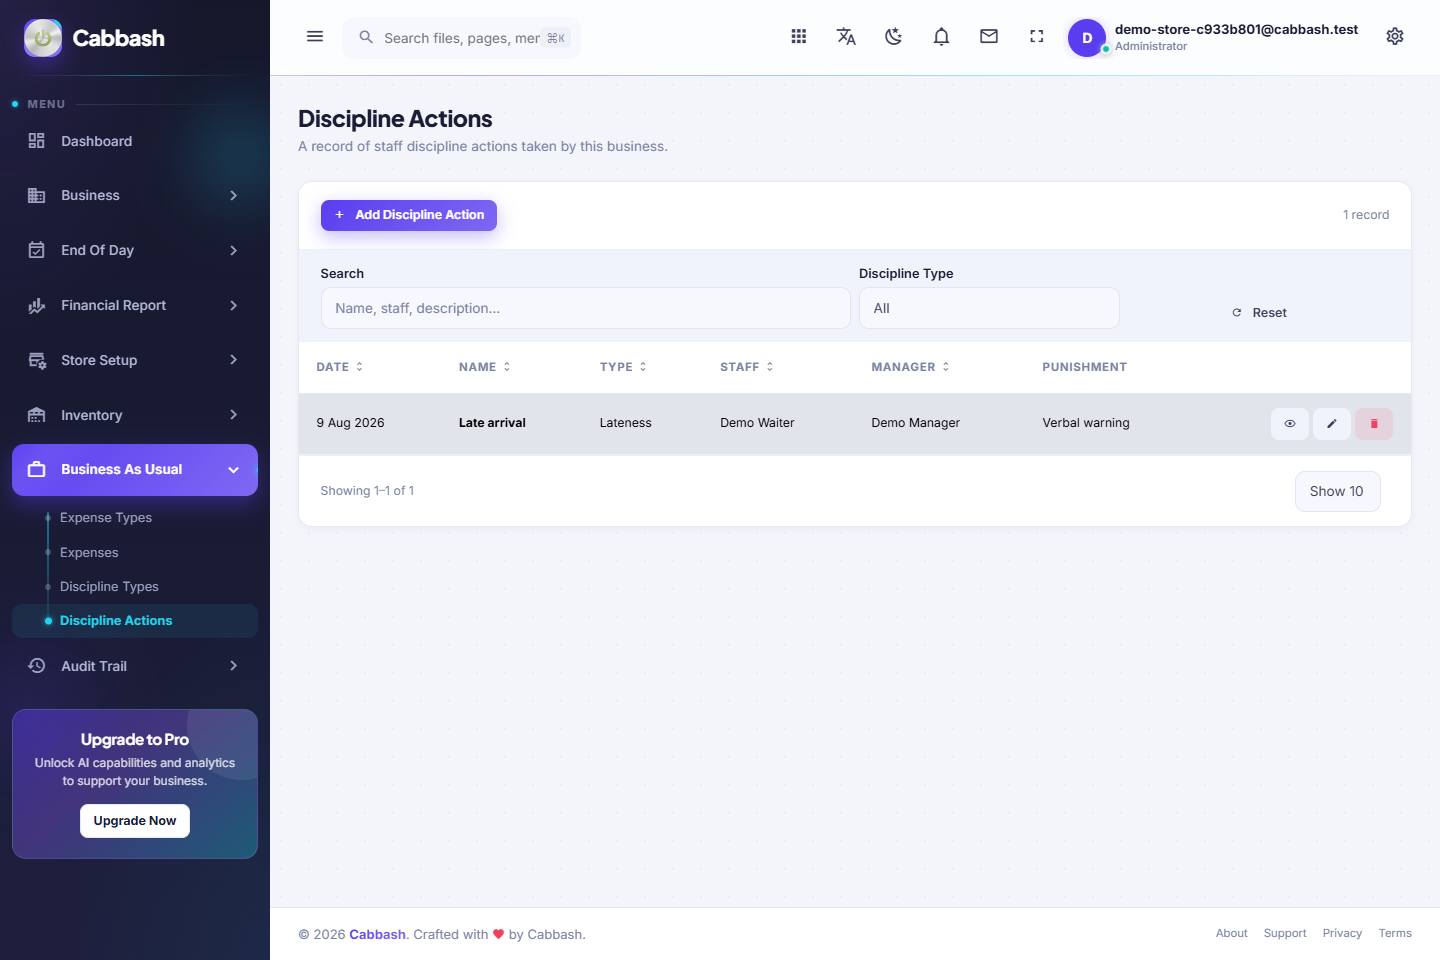The image size is (1440, 960).
Task: Open the Show 10 page size dropdown
Action: point(1337,491)
